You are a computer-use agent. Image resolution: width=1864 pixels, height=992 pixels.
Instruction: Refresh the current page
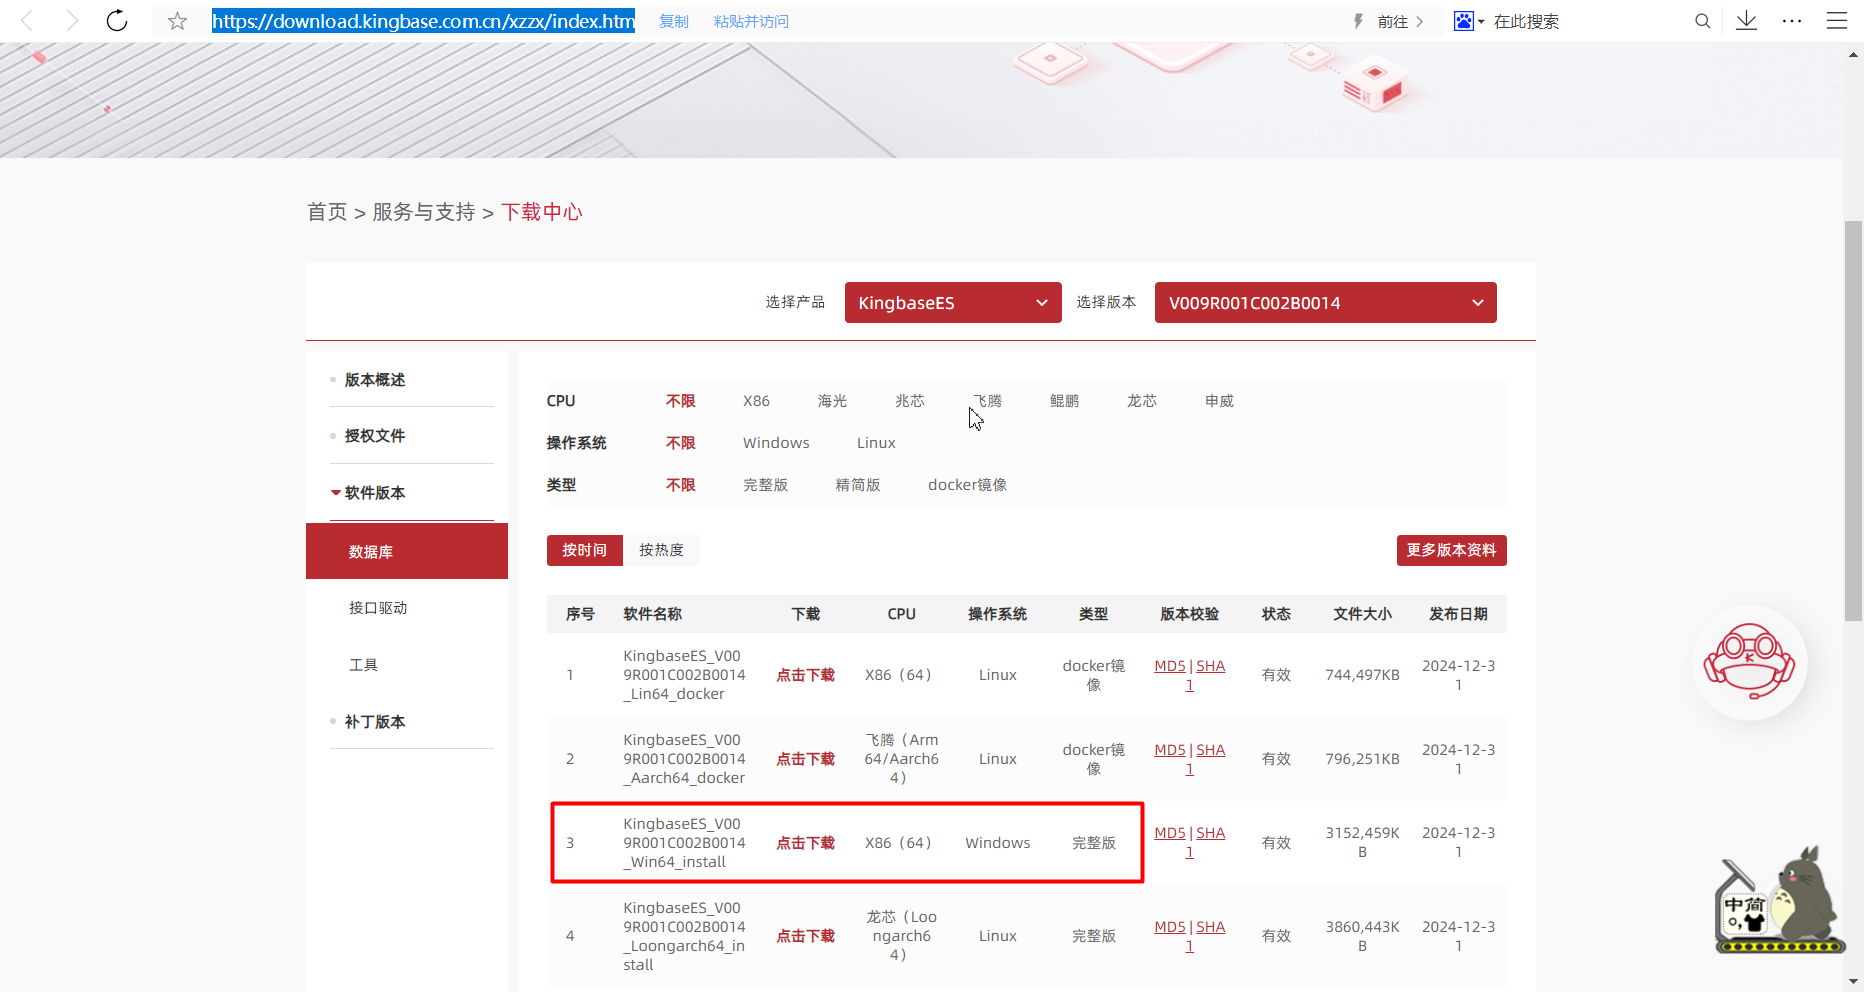[x=116, y=20]
